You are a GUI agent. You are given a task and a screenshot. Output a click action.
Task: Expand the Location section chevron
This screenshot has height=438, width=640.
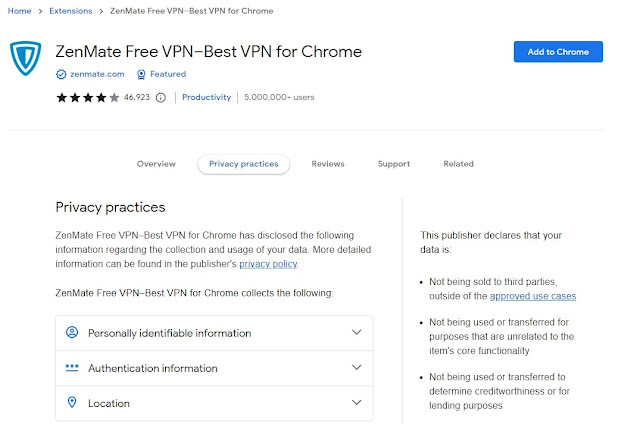[357, 403]
